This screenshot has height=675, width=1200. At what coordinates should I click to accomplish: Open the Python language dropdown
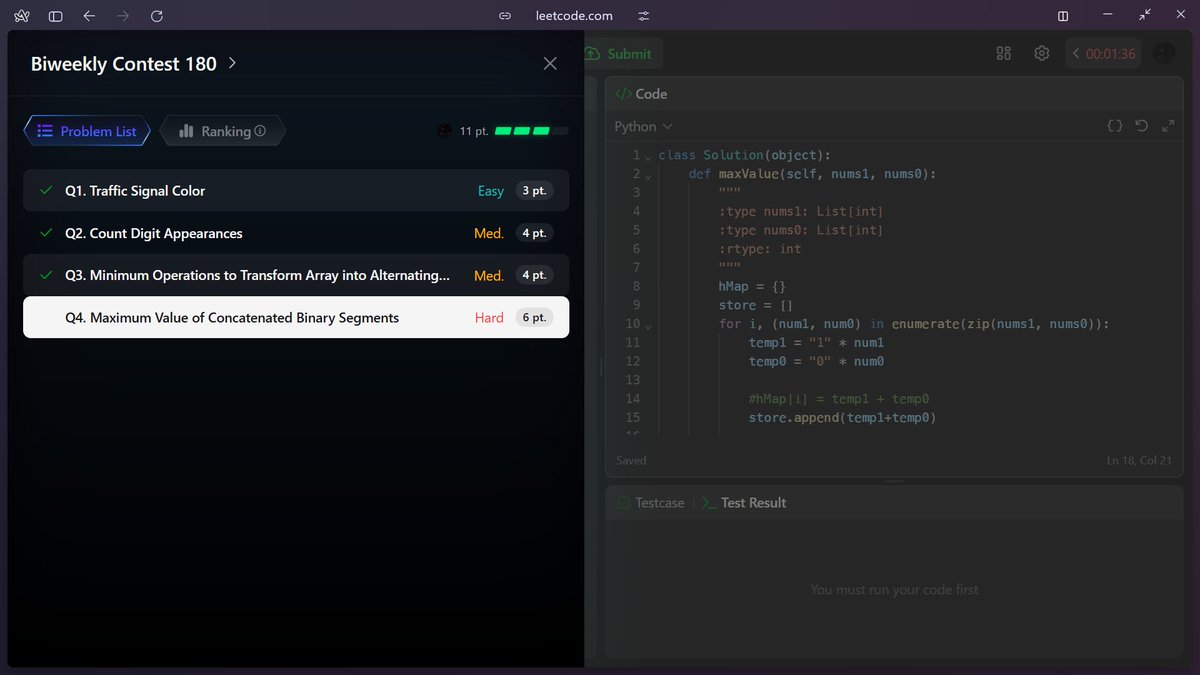pos(643,127)
